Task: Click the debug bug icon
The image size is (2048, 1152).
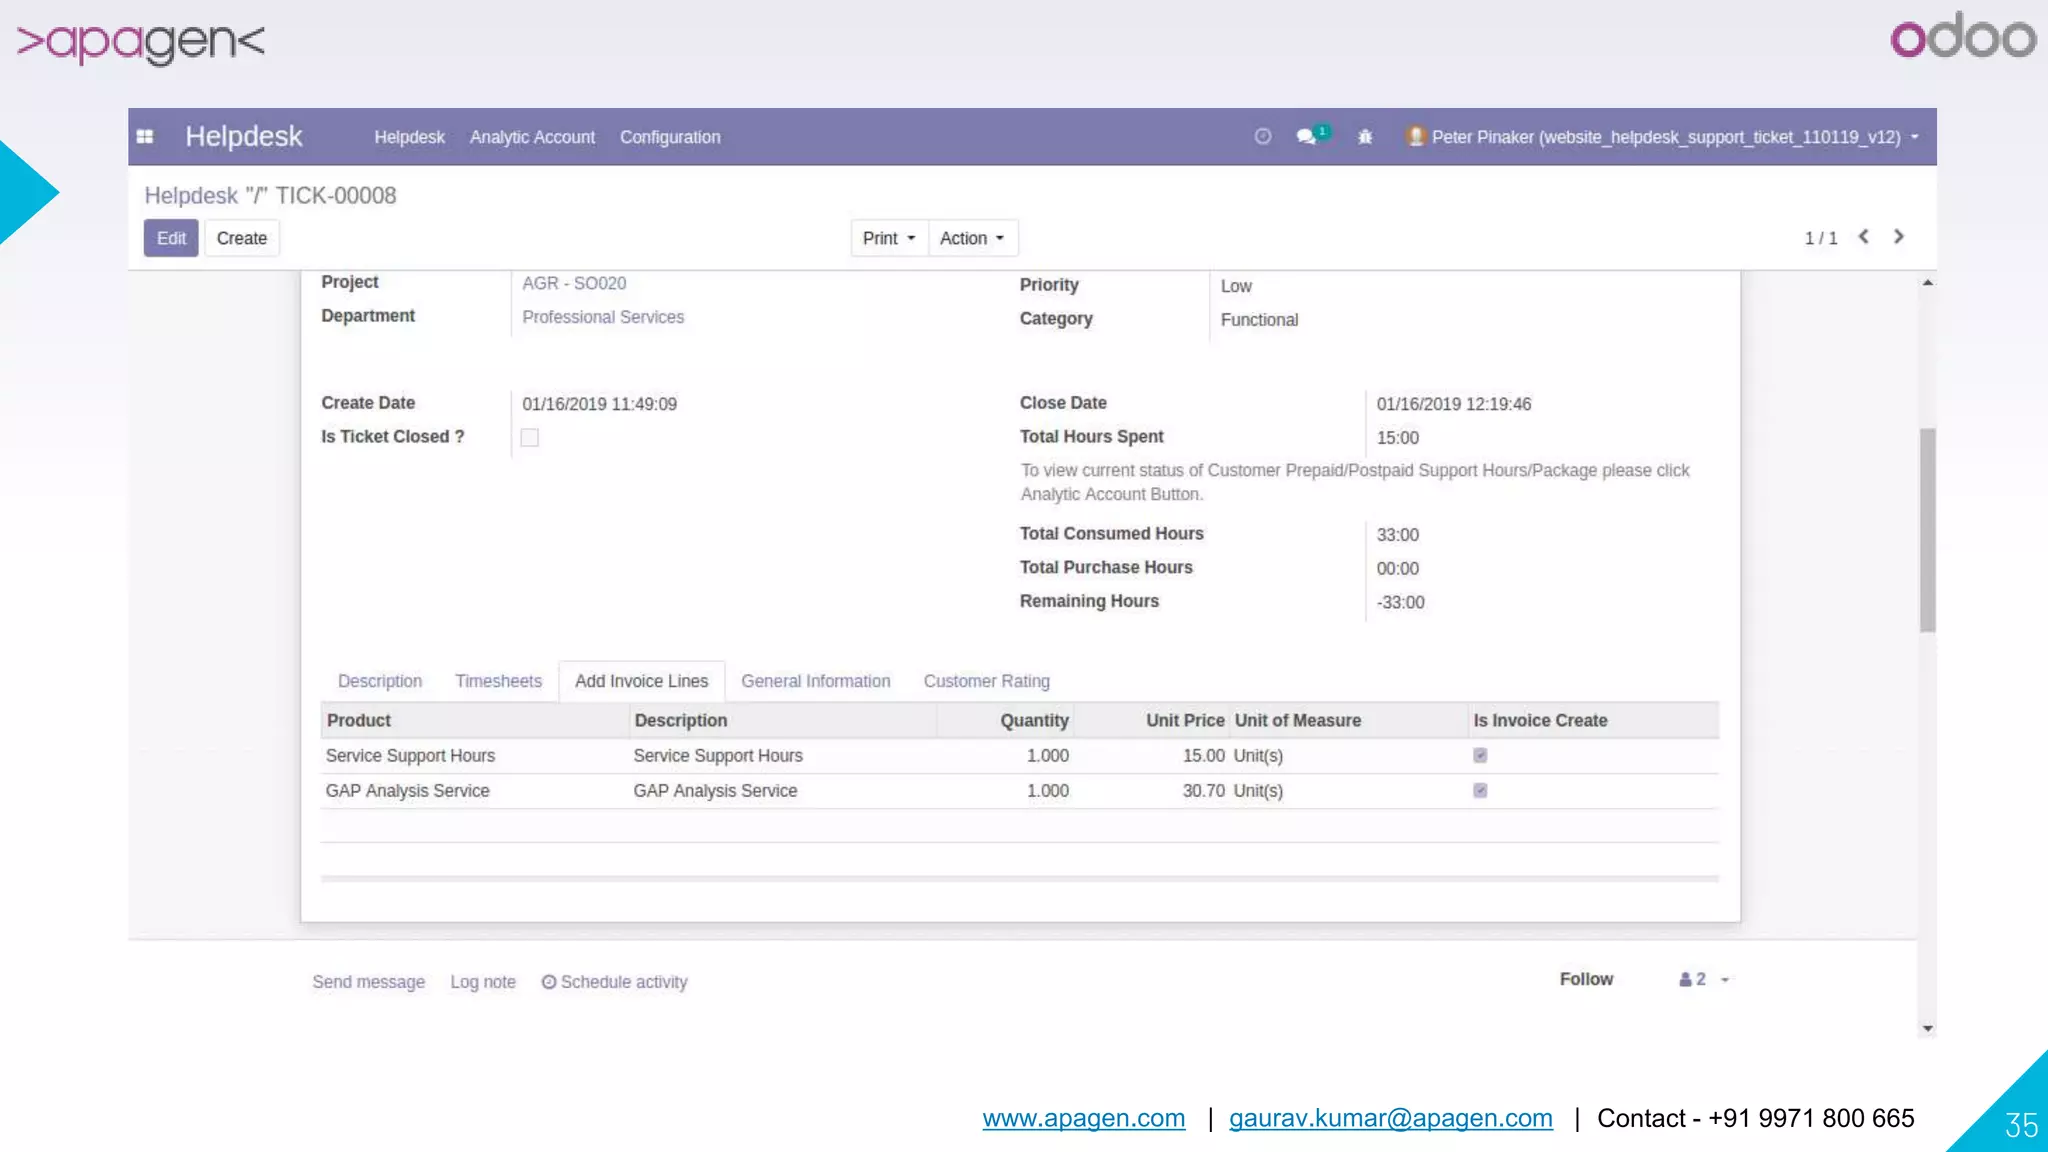Action: (1365, 137)
